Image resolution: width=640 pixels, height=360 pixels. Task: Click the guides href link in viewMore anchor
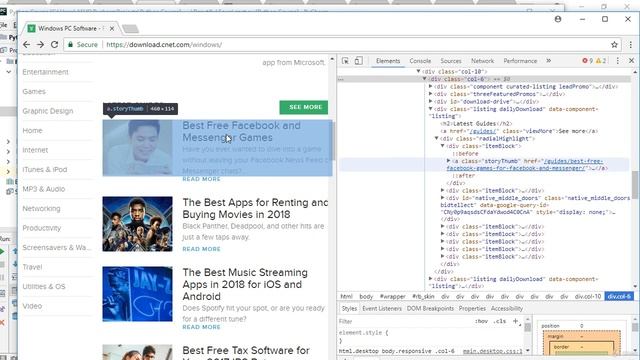[482, 131]
